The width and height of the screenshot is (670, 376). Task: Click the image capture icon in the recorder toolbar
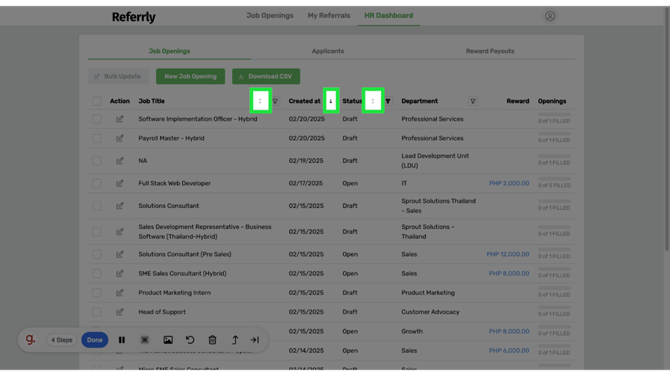tap(168, 340)
